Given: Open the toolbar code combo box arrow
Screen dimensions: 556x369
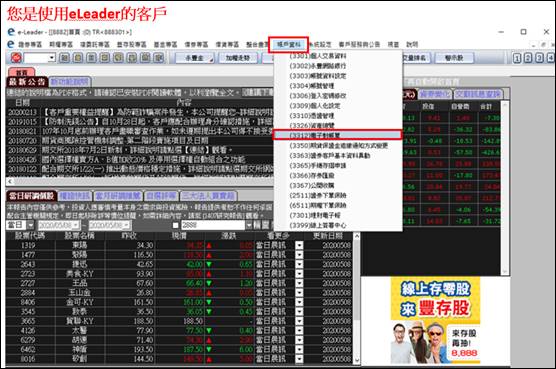Looking at the screenshot, I should pyautogui.click(x=52, y=57).
